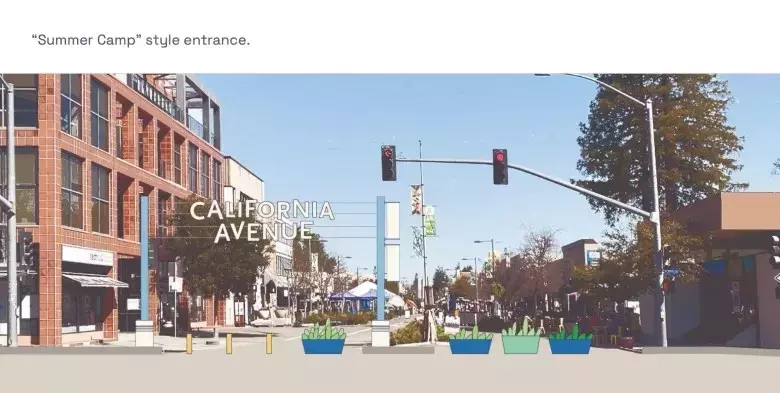The height and width of the screenshot is (393, 780).
Task: Select the blue planter beside the yellow bollards
Action: (x=324, y=337)
